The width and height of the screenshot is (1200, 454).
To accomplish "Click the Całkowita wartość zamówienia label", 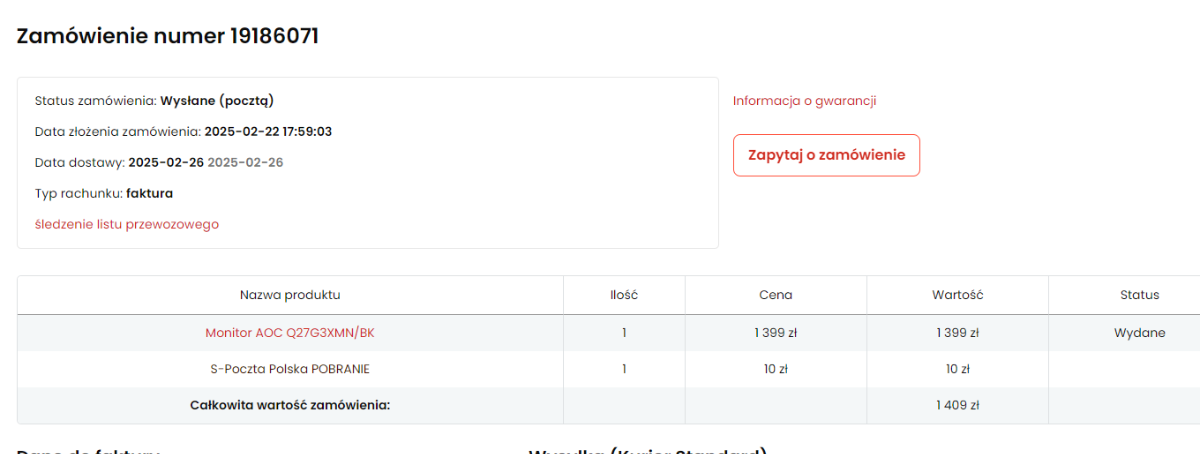I will point(289,405).
